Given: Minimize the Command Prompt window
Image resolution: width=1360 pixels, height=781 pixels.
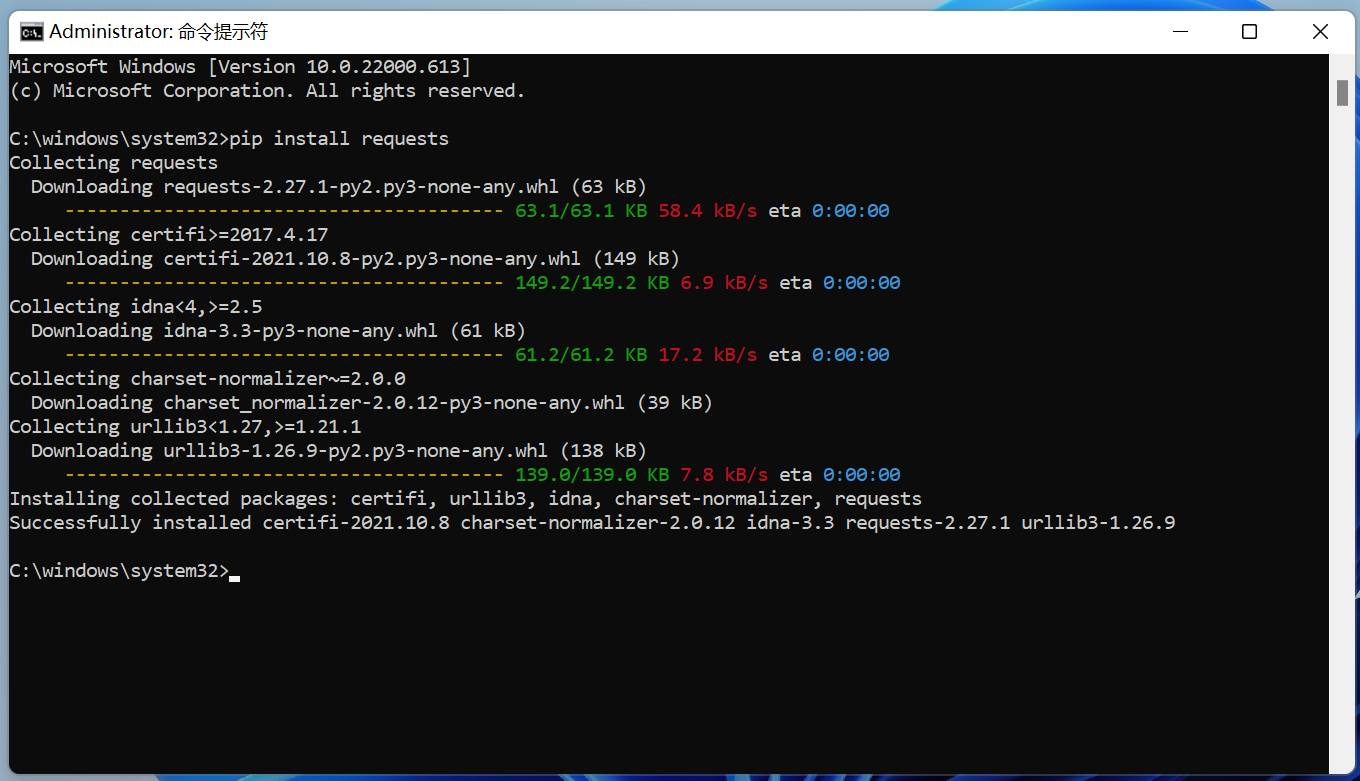Looking at the screenshot, I should 1180,31.
